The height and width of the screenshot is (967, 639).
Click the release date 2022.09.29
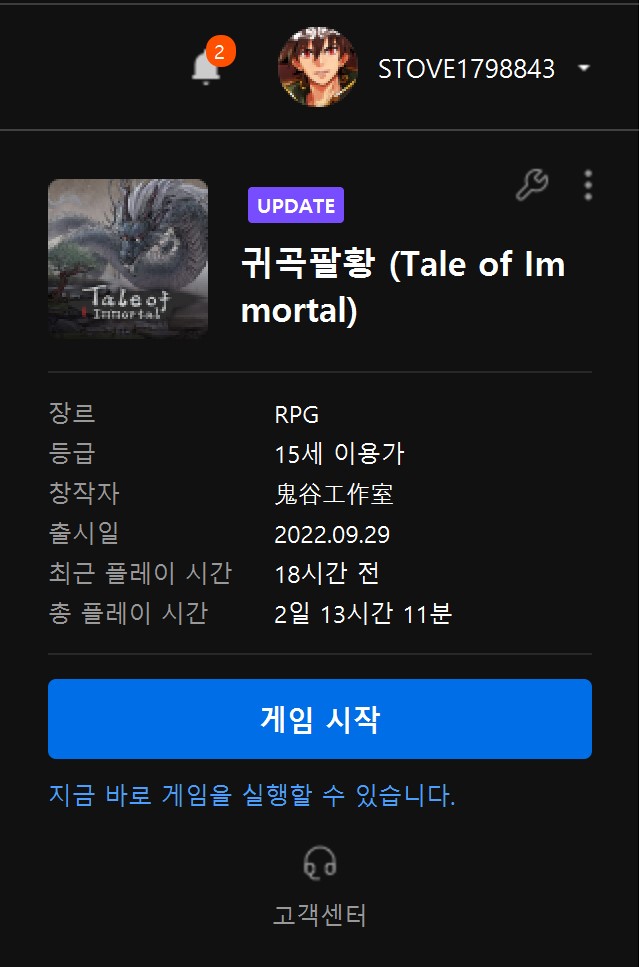332,535
